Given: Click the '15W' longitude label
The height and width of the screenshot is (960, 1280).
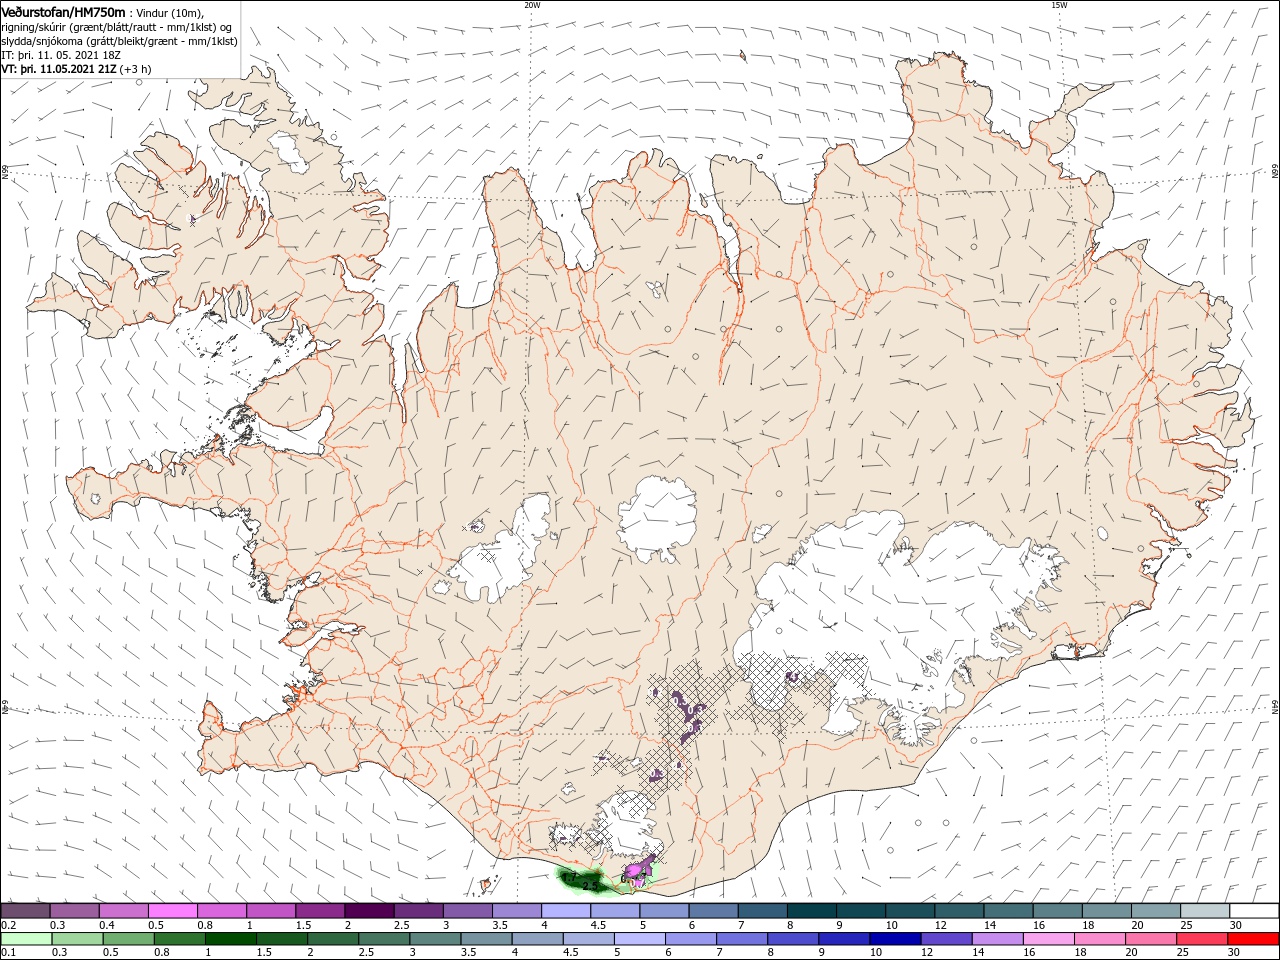Looking at the screenshot, I should pyautogui.click(x=1059, y=5).
